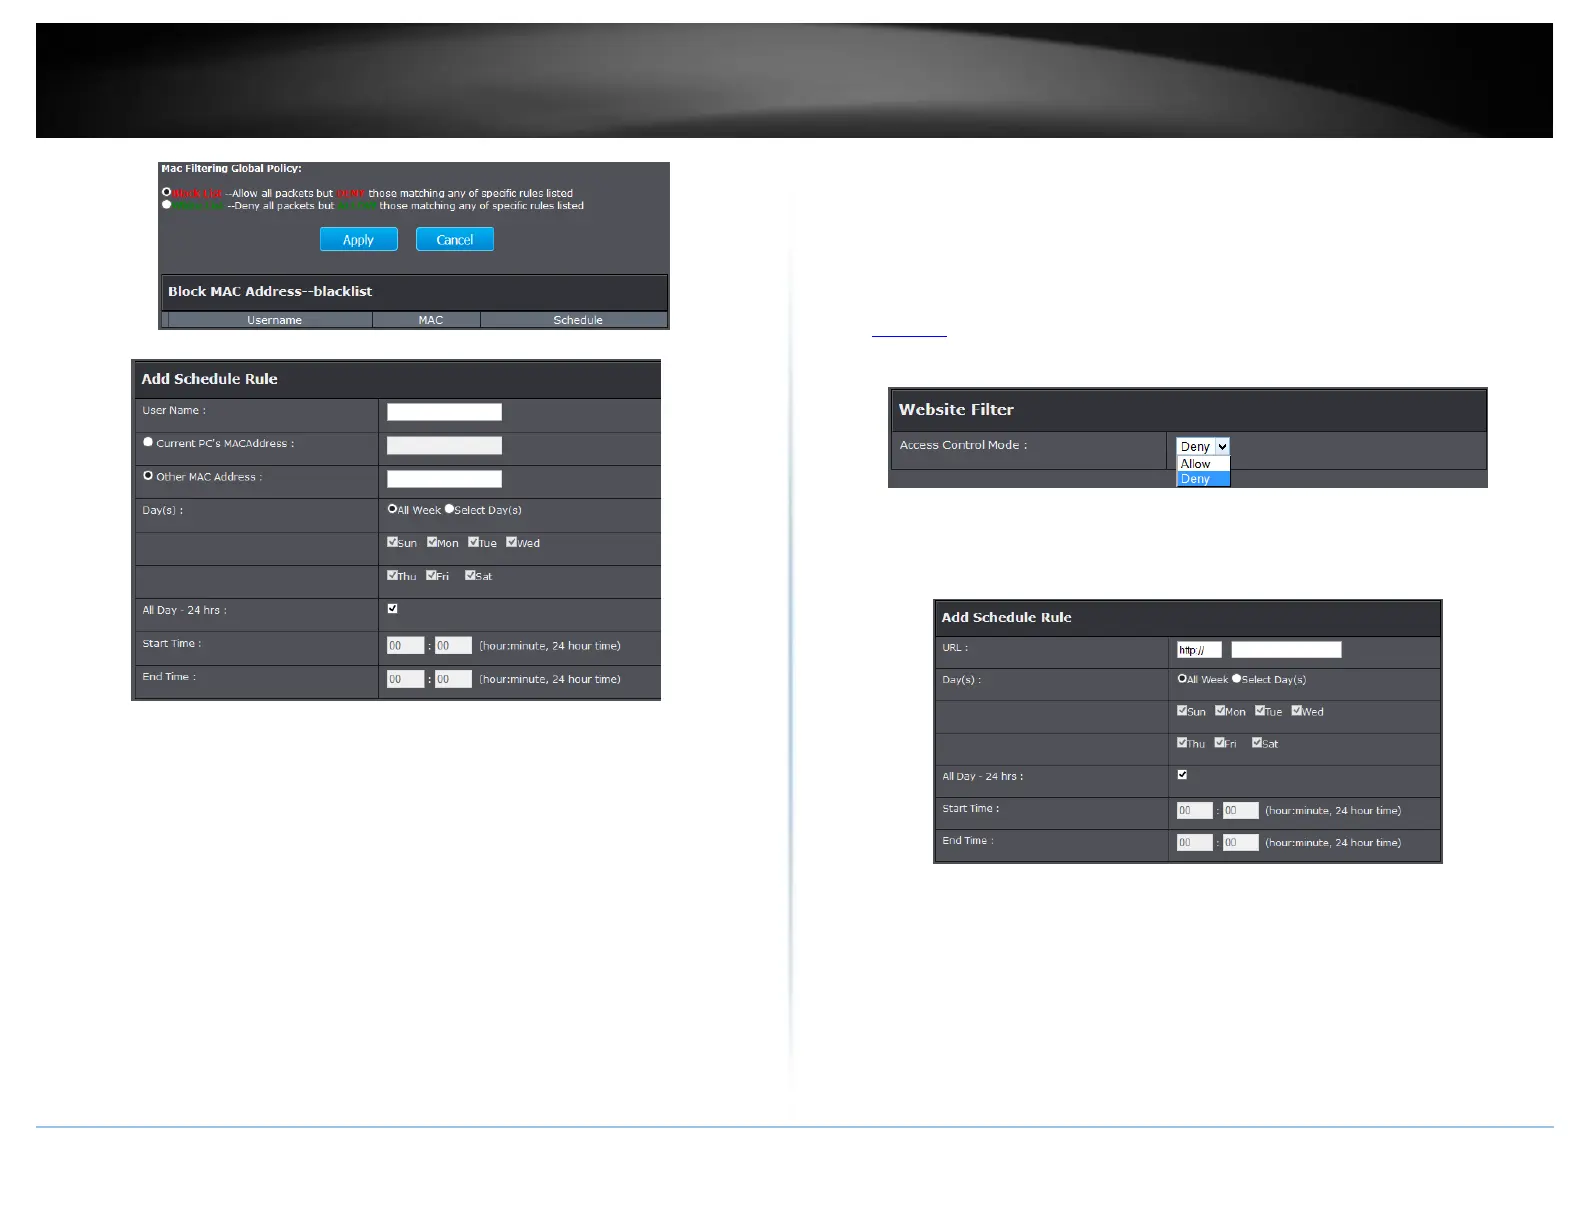
Task: Uncheck All Day - 24 hrs in URL rule
Action: tap(1182, 774)
